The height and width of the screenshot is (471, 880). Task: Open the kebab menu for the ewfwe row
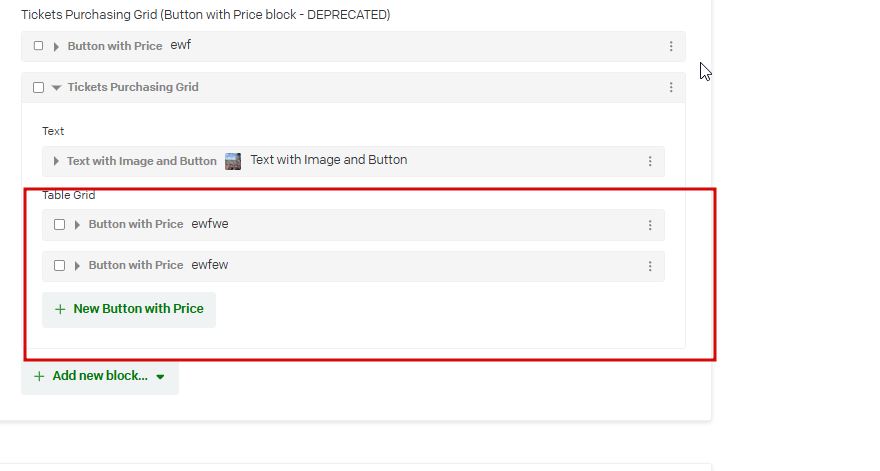(x=650, y=225)
